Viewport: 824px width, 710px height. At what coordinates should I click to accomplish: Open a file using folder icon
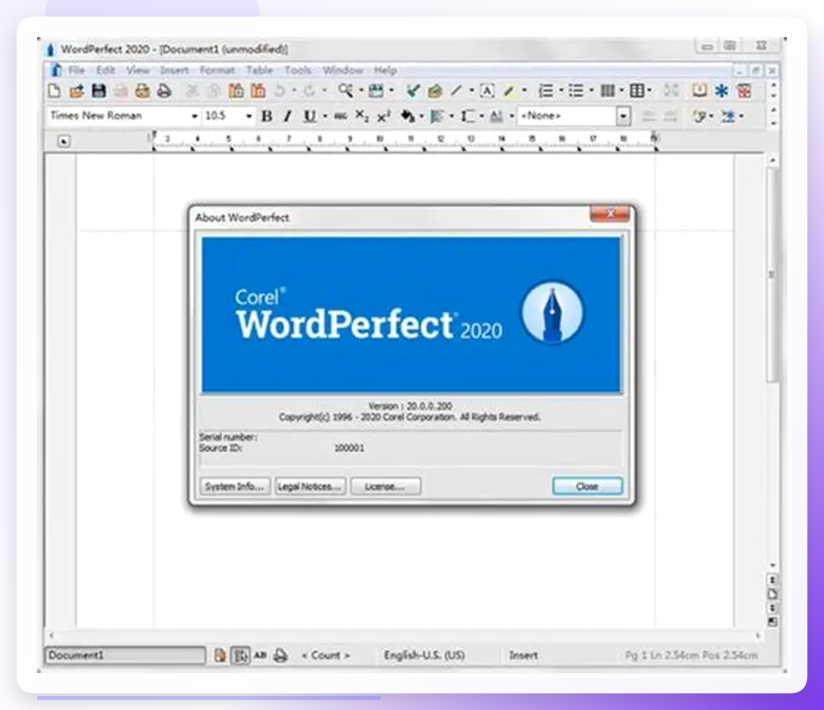click(77, 91)
